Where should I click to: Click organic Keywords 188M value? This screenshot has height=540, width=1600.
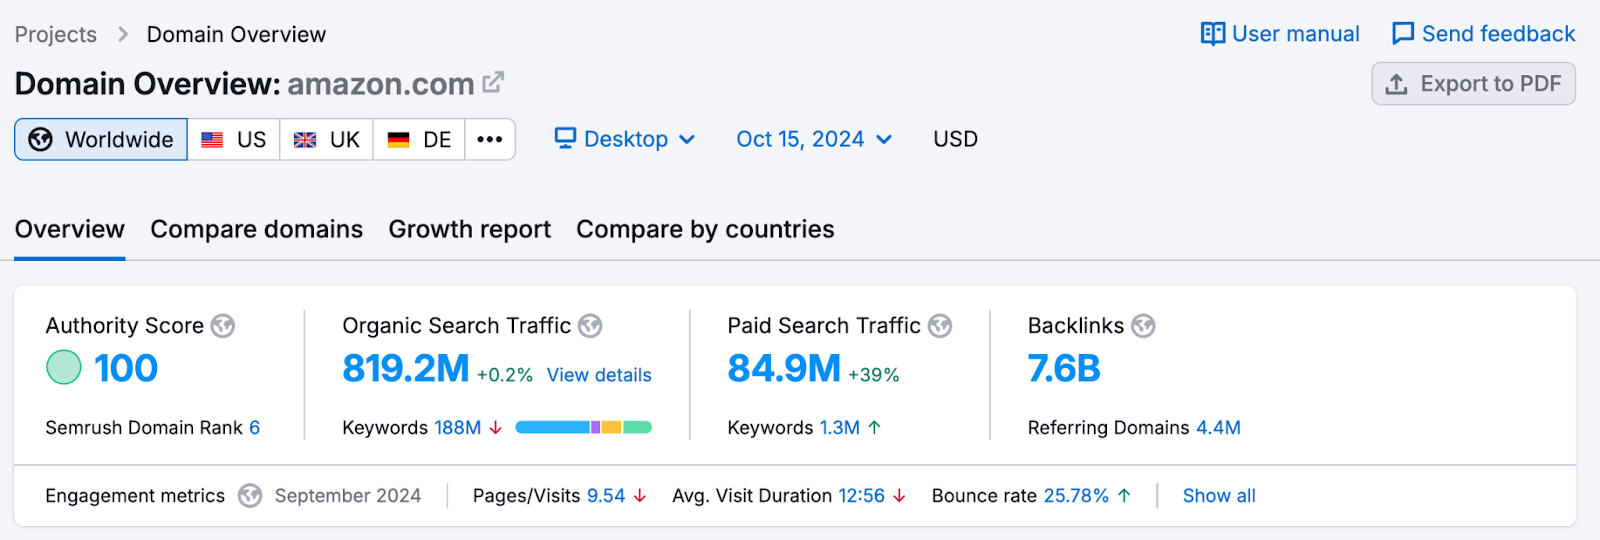(x=458, y=428)
